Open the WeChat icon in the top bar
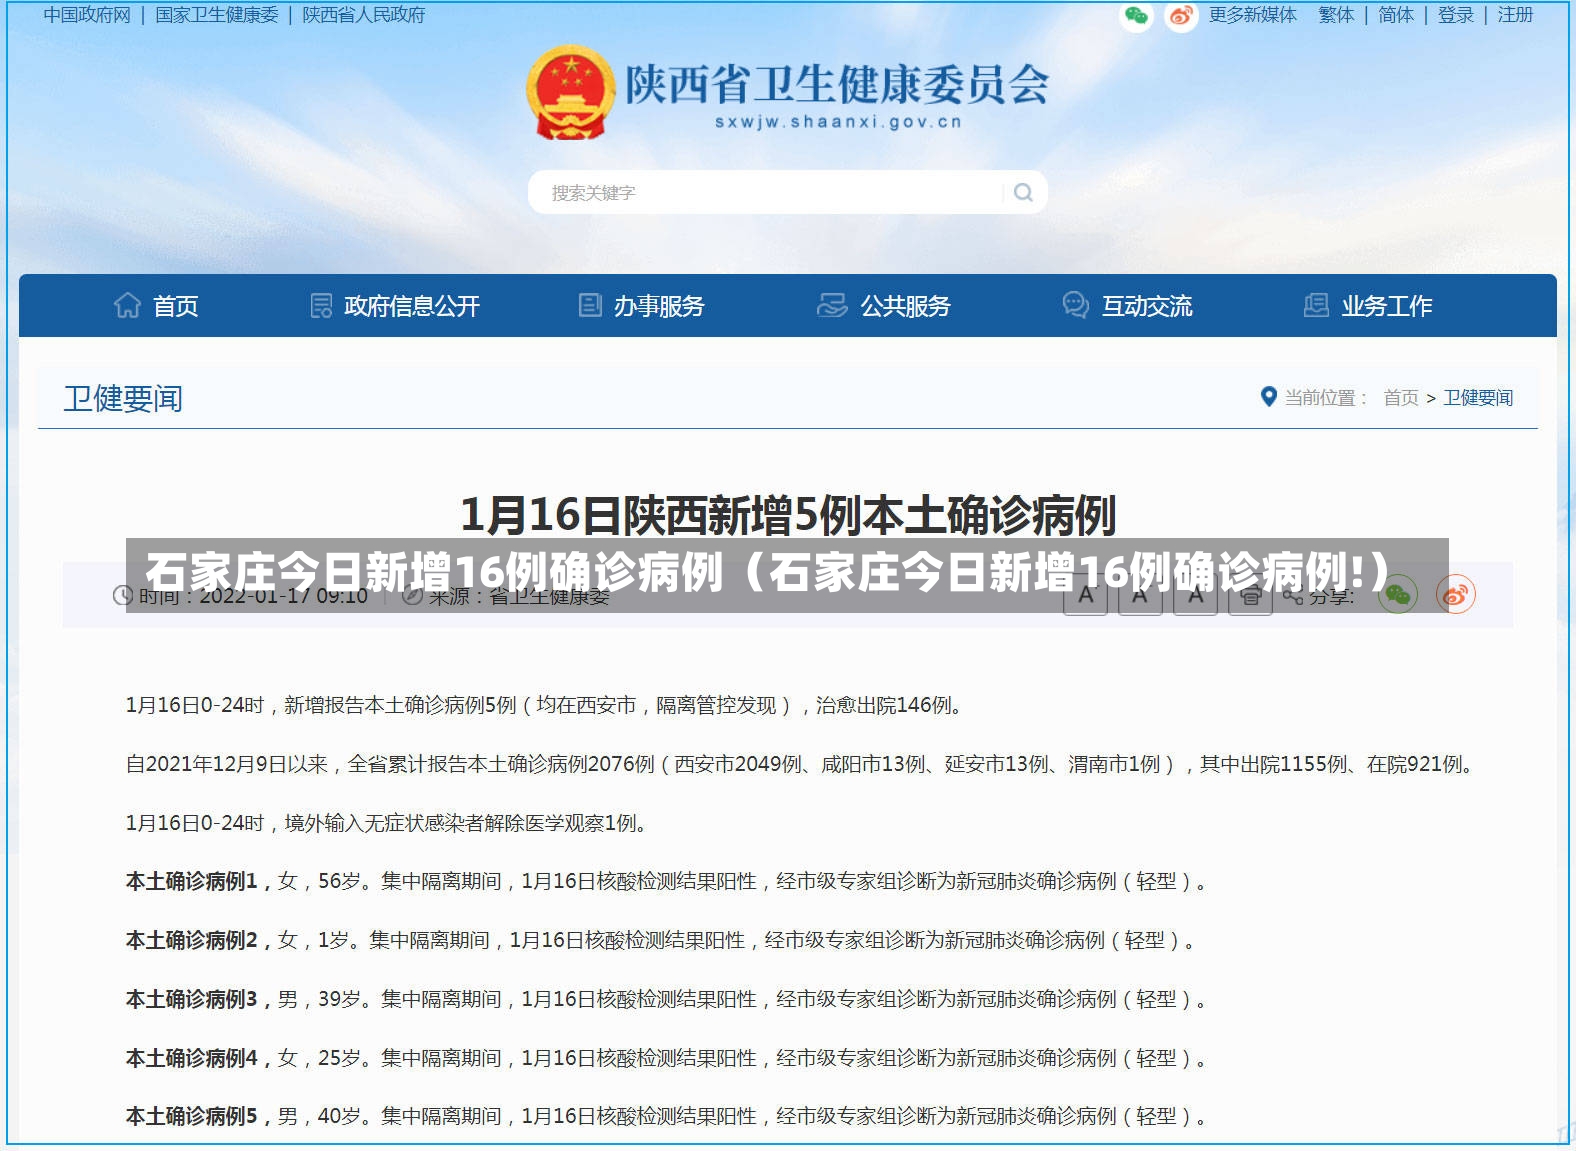This screenshot has height=1151, width=1576. (x=1136, y=15)
